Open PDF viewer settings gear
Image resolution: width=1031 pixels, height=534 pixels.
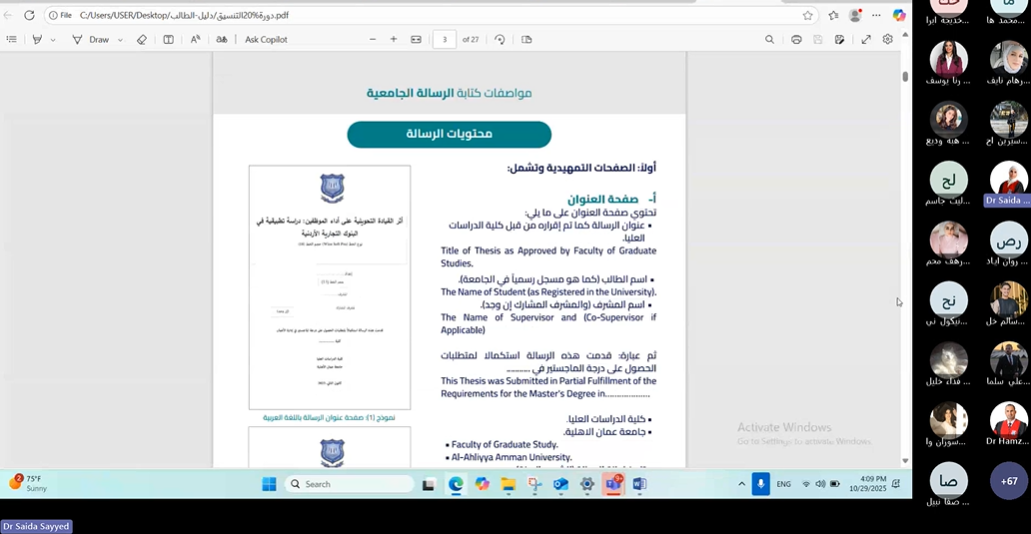tap(887, 40)
